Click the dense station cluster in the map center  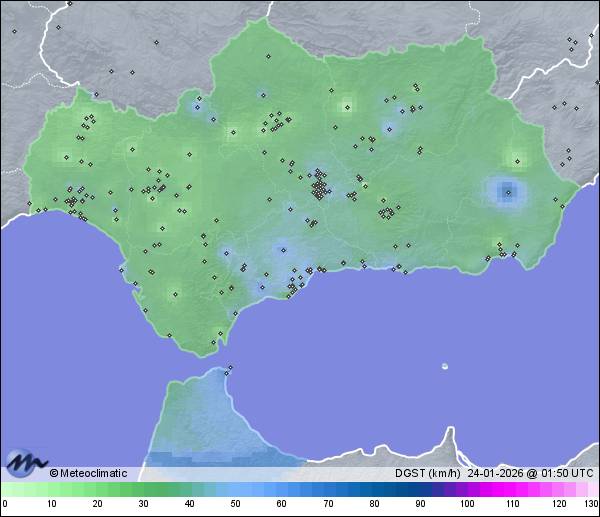[319, 186]
